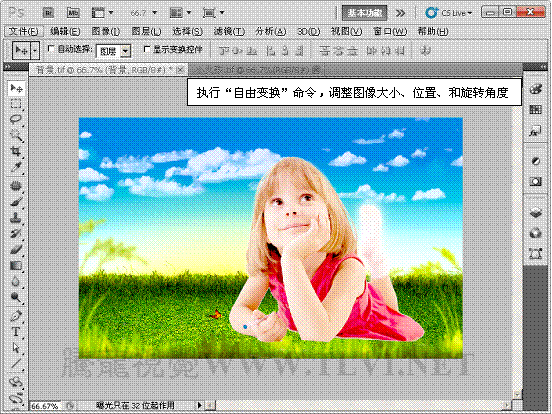This screenshot has height=414, width=552.
Task: Open the 窗口(W) menu
Action: click(x=390, y=32)
